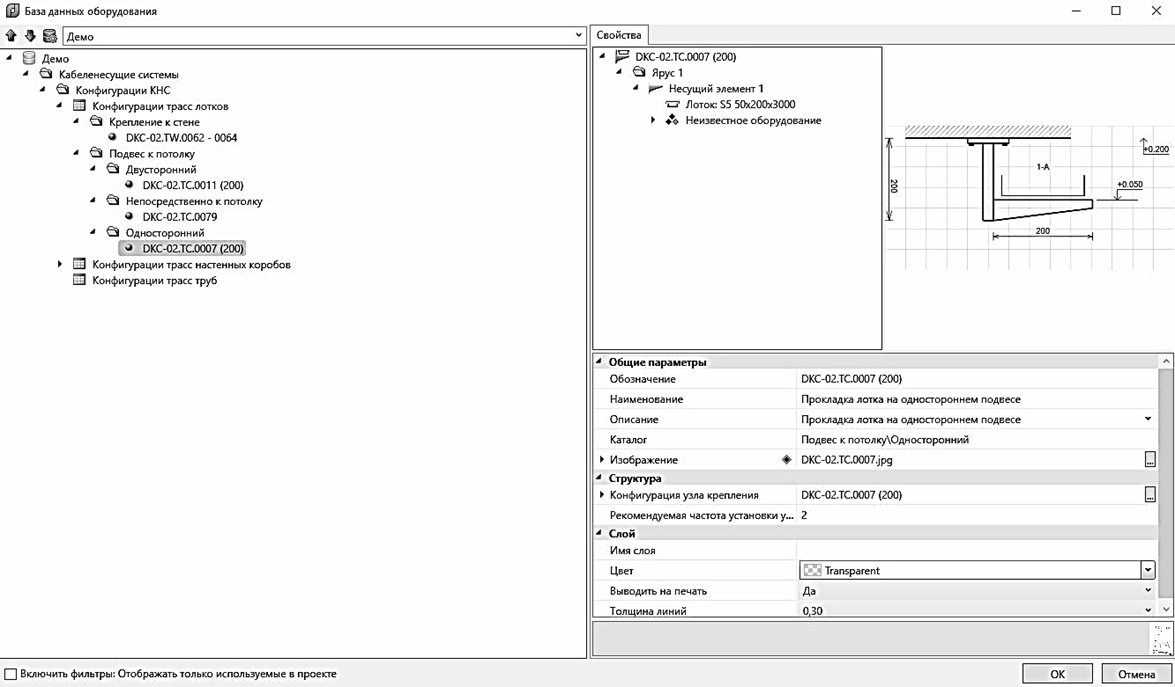Click the diamond marker next to Изображение
The height and width of the screenshot is (687, 1175).
tap(786, 460)
